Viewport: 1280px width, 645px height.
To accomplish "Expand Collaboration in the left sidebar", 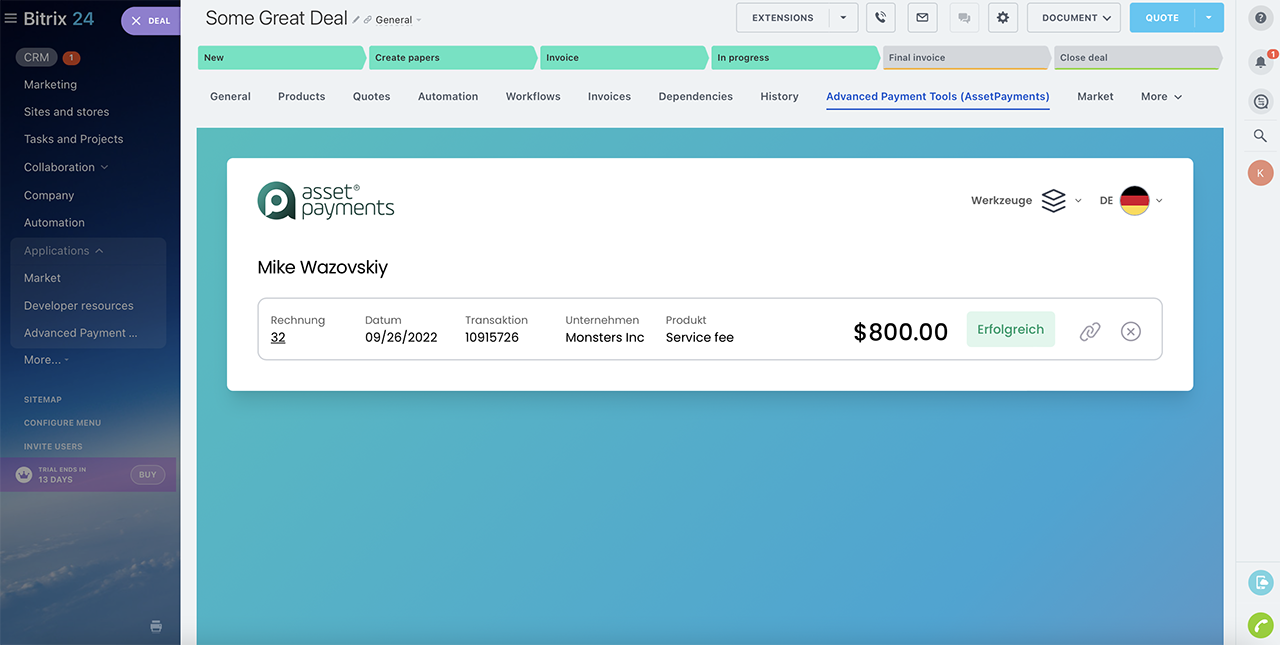I will tap(65, 167).
